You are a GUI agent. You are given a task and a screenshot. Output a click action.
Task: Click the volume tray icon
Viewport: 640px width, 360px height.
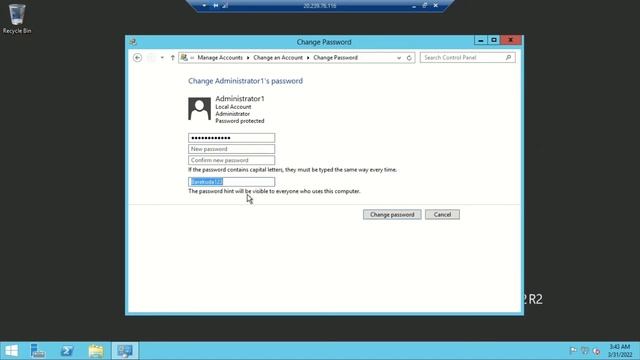(x=596, y=351)
